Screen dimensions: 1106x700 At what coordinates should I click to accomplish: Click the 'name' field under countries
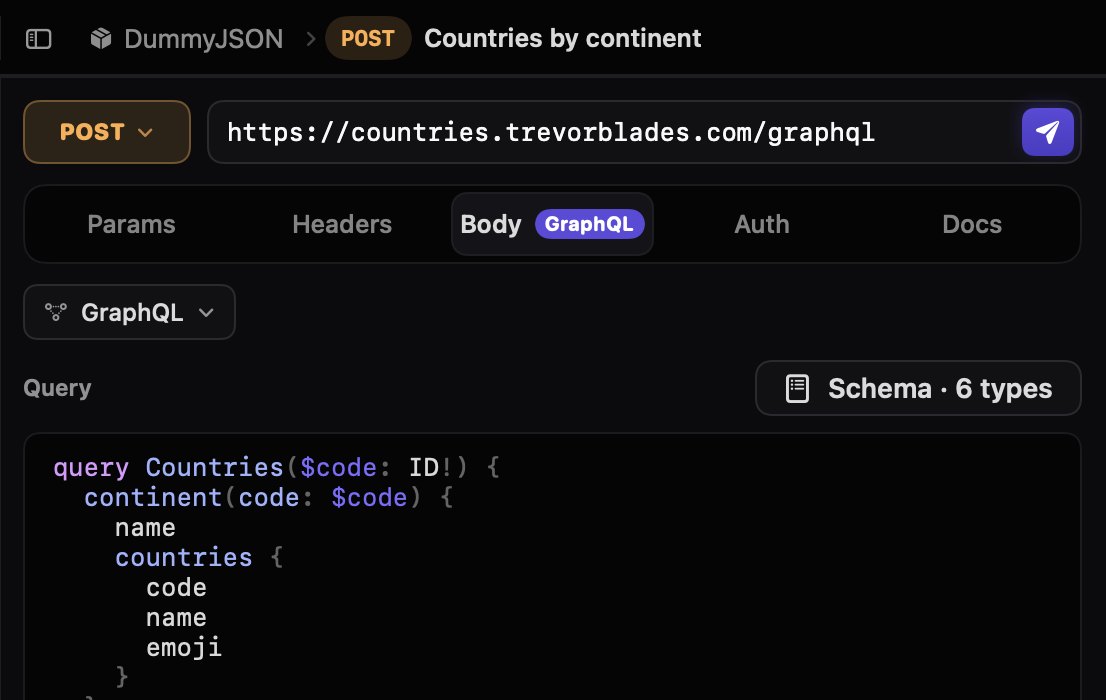point(176,617)
